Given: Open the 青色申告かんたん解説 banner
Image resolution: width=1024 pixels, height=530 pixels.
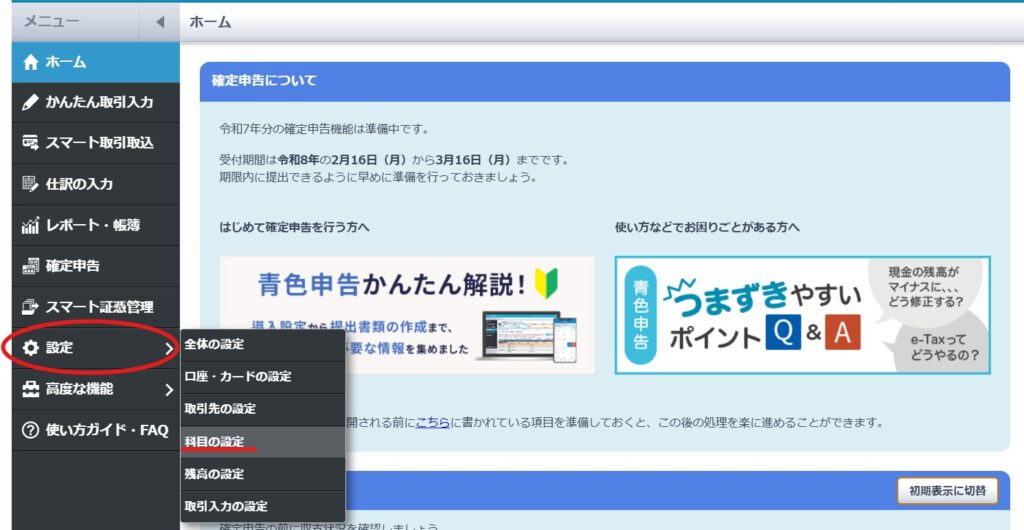Looking at the screenshot, I should (407, 315).
